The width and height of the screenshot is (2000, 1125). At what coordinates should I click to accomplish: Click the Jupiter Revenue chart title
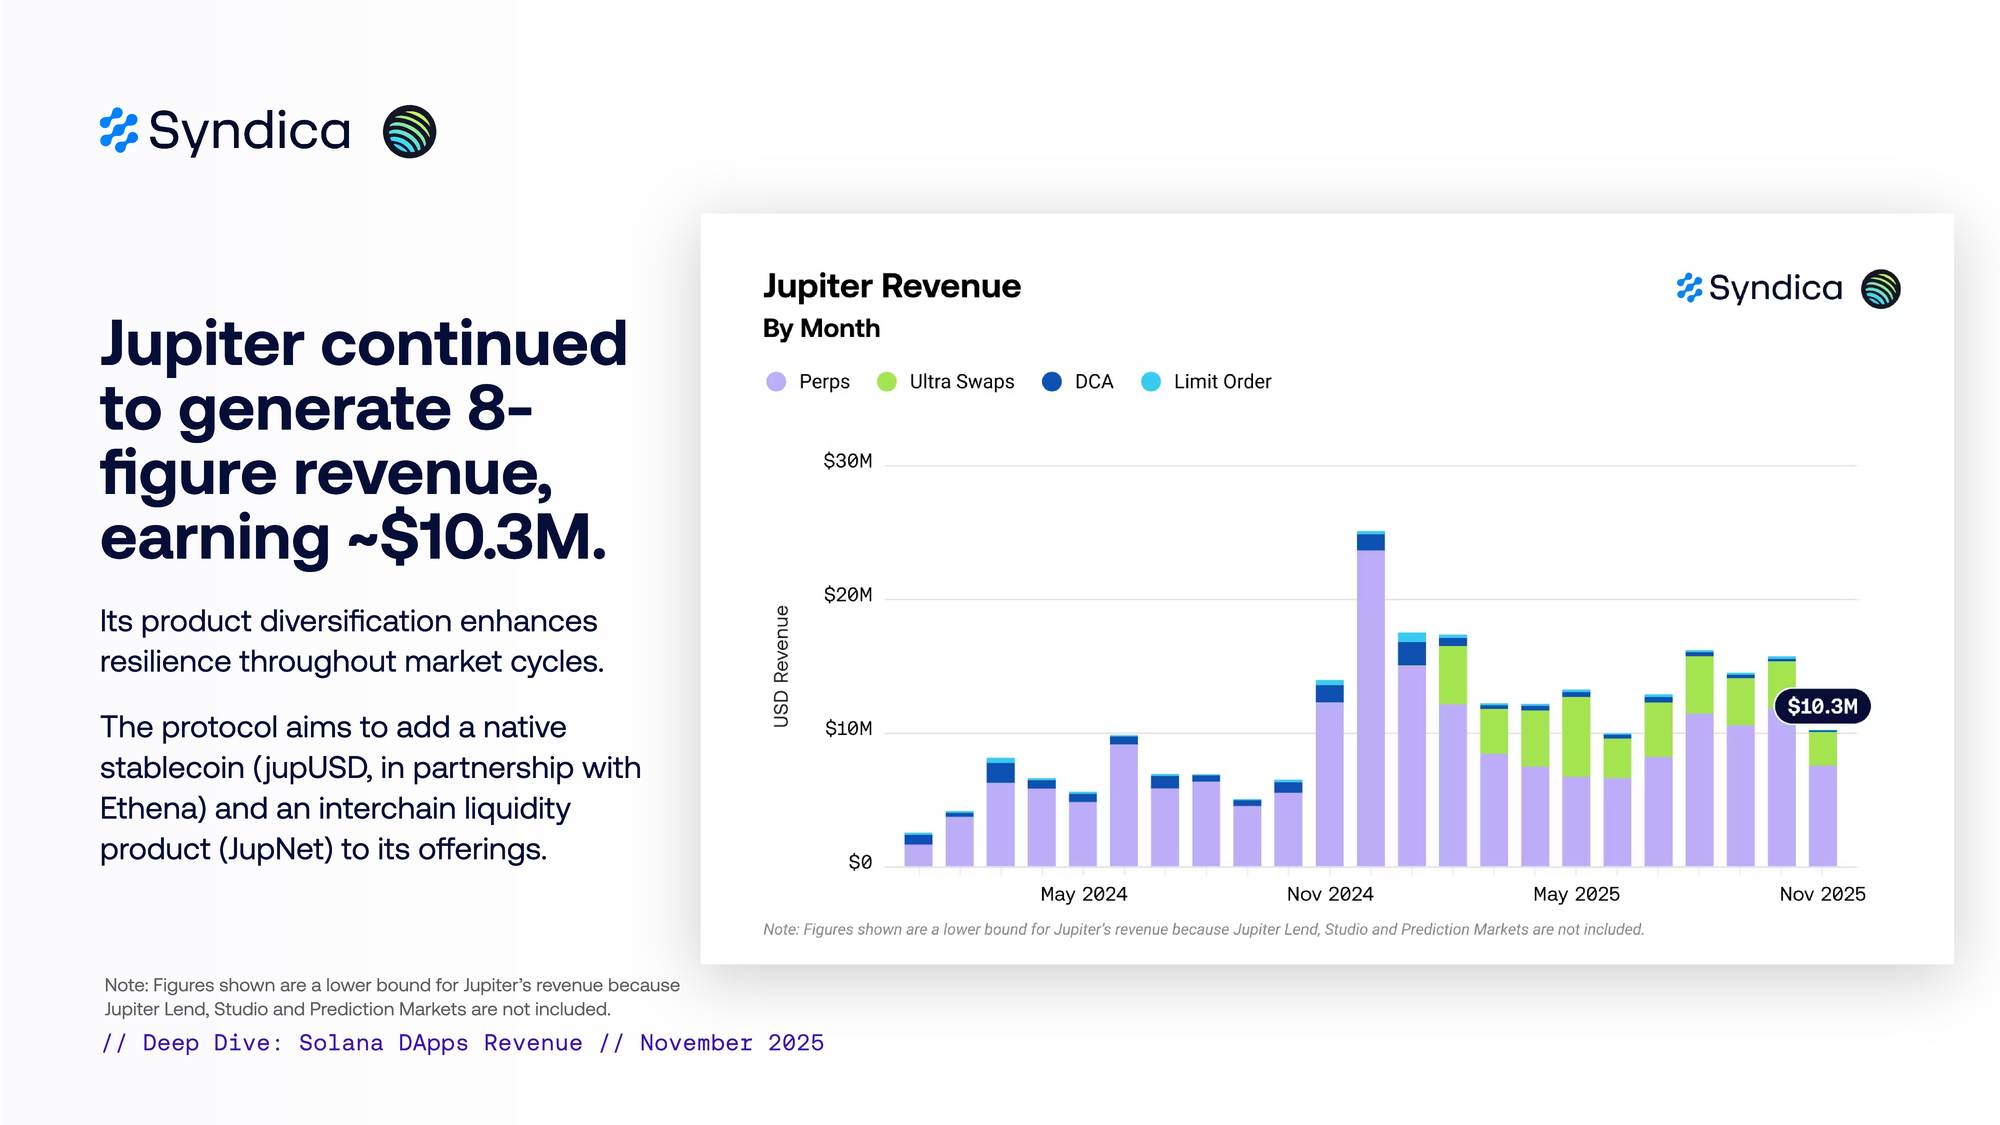click(x=891, y=287)
